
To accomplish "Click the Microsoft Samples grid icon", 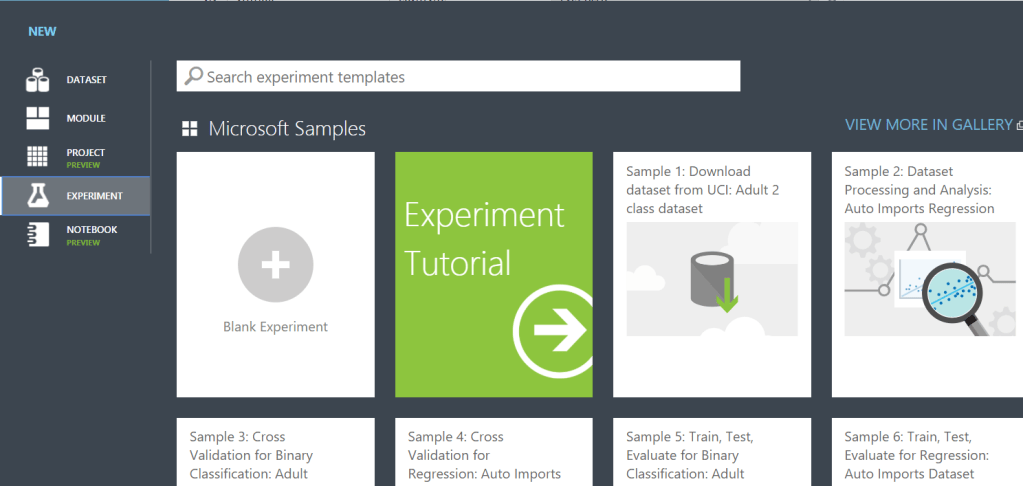I will 190,129.
